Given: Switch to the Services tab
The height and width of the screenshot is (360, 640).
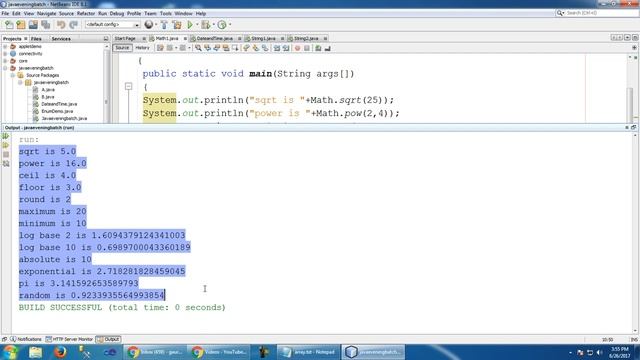Looking at the screenshot, I should tap(61, 39).
